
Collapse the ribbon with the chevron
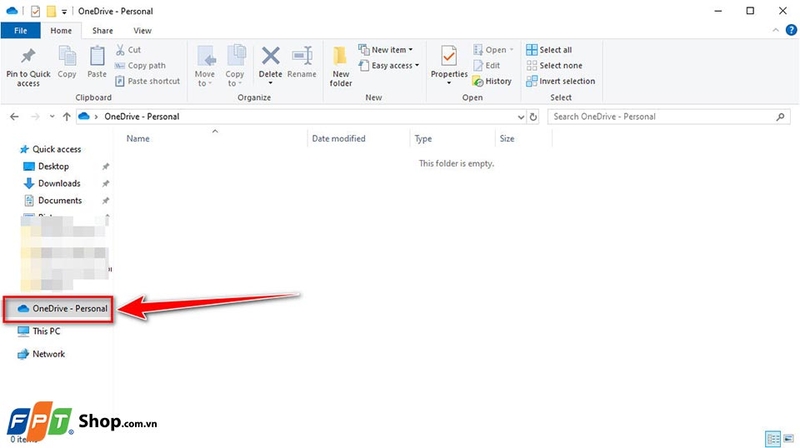[x=776, y=31]
